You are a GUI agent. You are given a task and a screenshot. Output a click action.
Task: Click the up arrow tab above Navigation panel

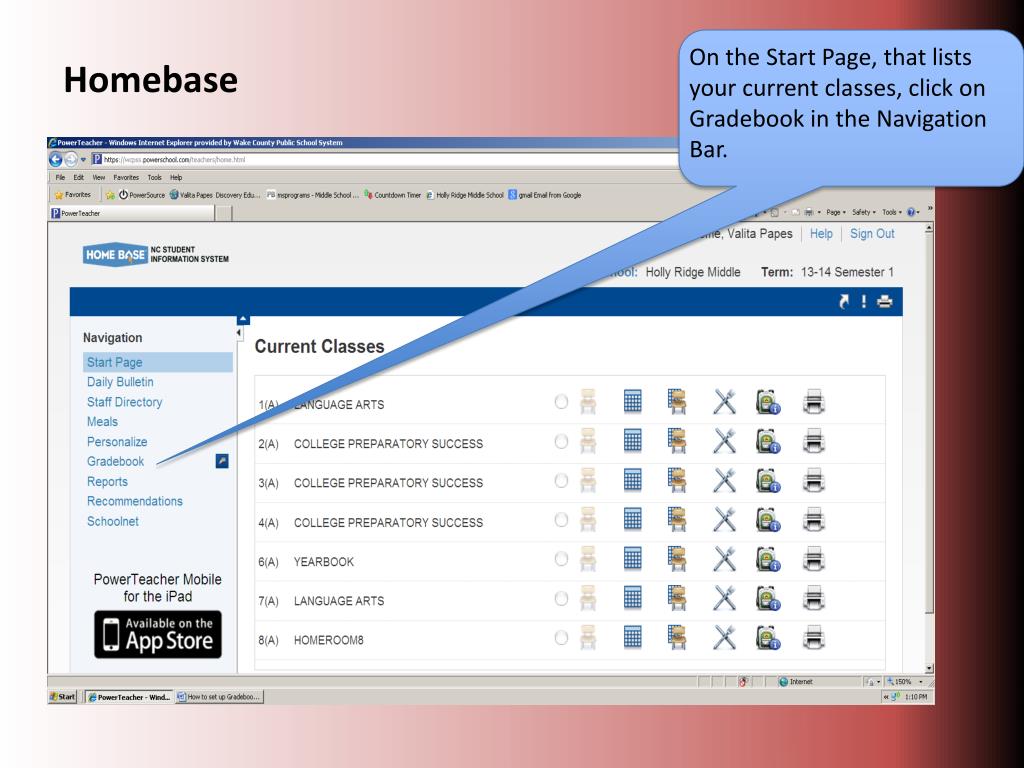pyautogui.click(x=243, y=319)
